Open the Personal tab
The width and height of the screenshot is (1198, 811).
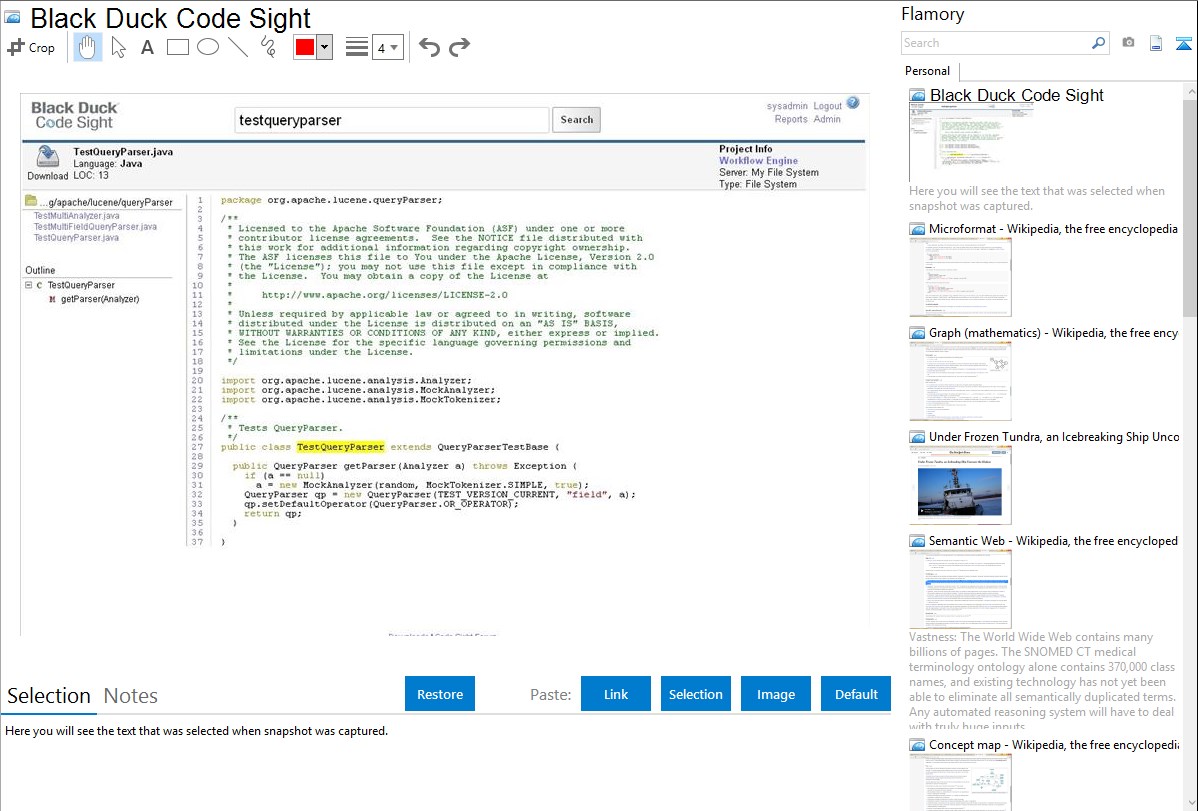pos(927,71)
